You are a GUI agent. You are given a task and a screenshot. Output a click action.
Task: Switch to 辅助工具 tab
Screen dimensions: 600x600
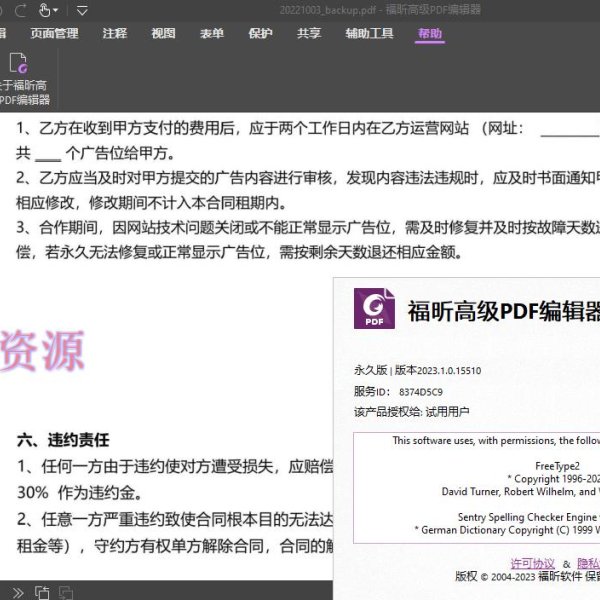[370, 33]
